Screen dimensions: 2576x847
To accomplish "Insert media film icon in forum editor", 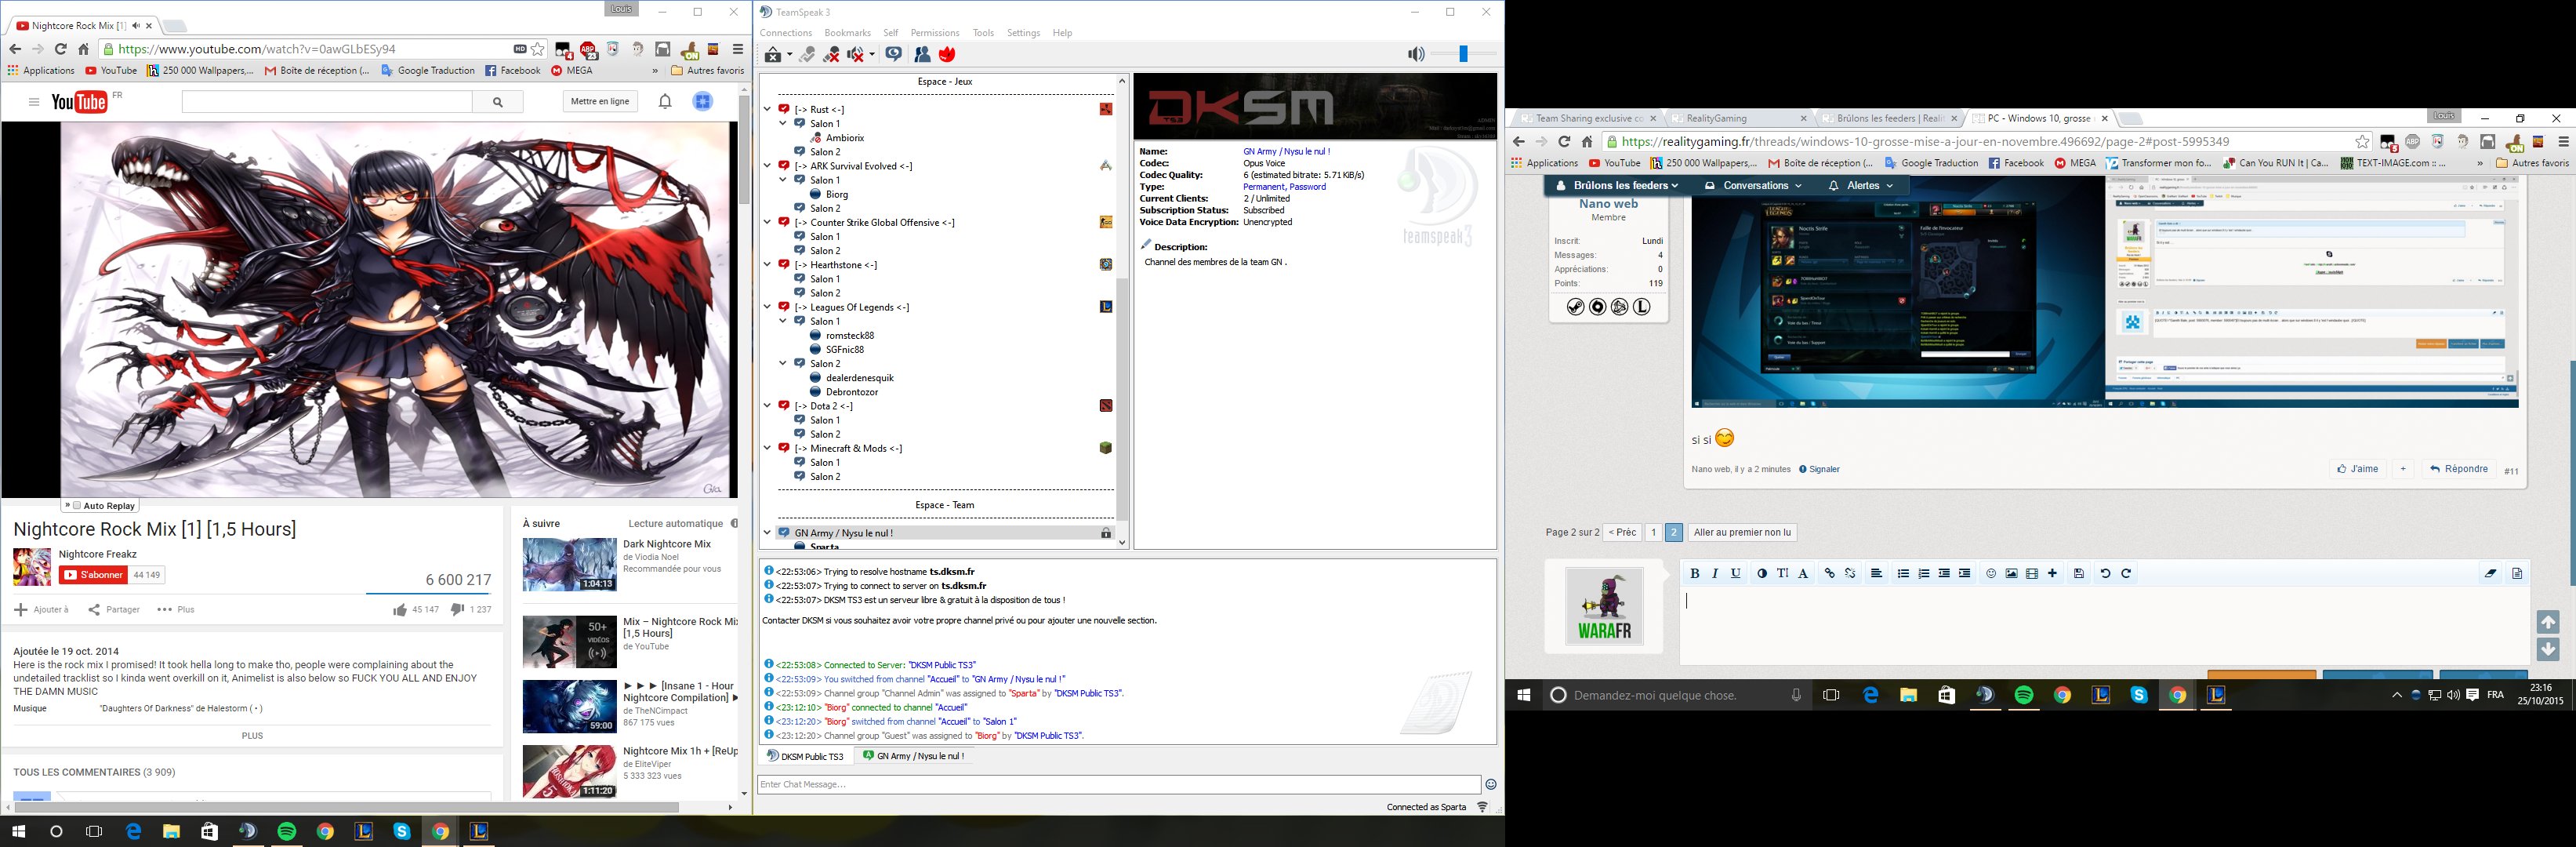I will [2032, 574].
